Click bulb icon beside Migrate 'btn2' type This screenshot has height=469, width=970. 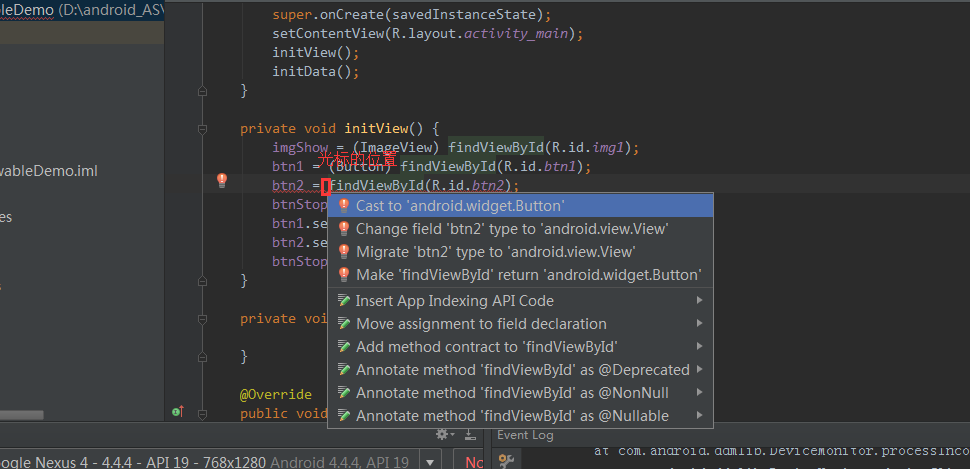pos(344,252)
